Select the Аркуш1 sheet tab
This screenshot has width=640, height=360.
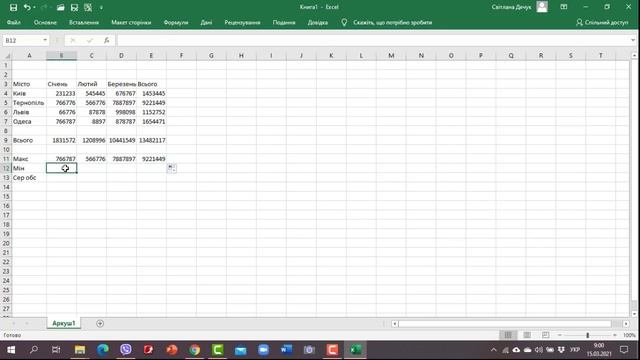pos(64,323)
